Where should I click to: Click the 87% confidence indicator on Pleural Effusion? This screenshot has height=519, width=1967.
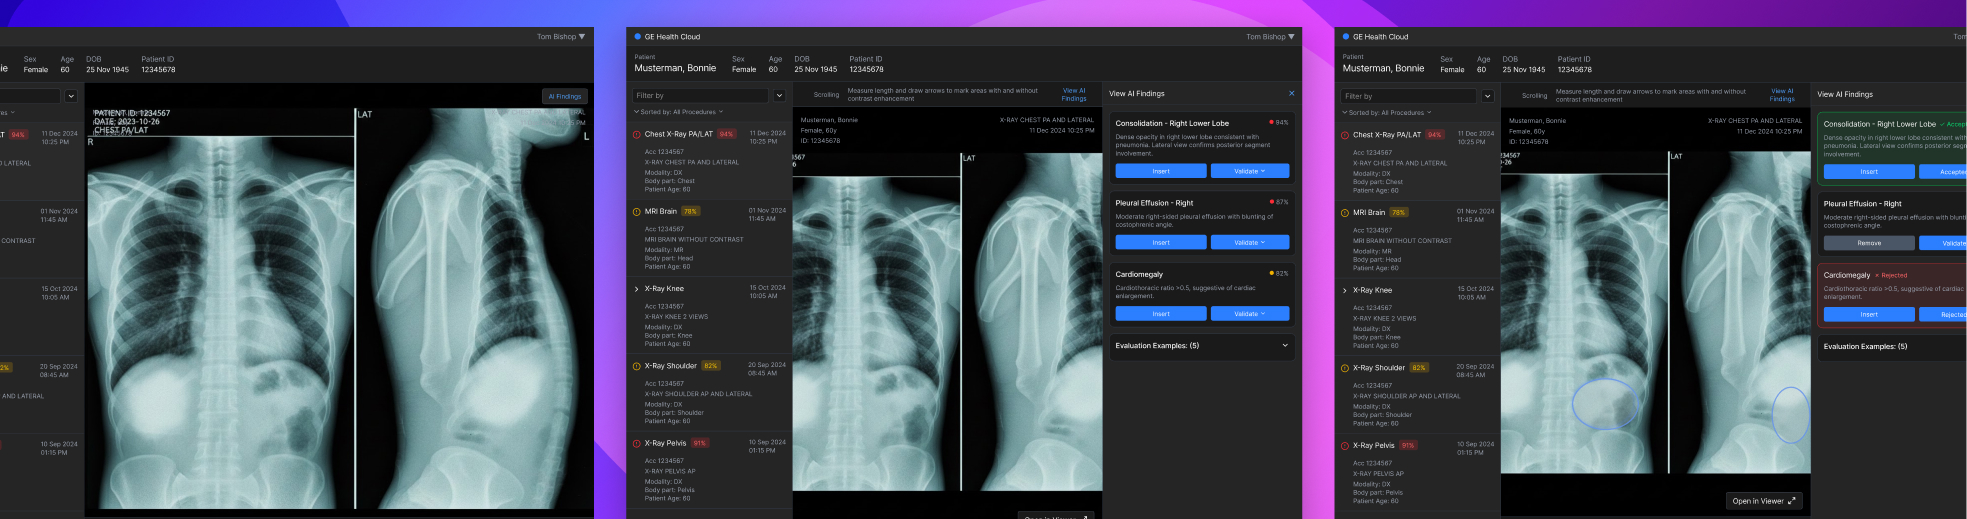pyautogui.click(x=1278, y=202)
